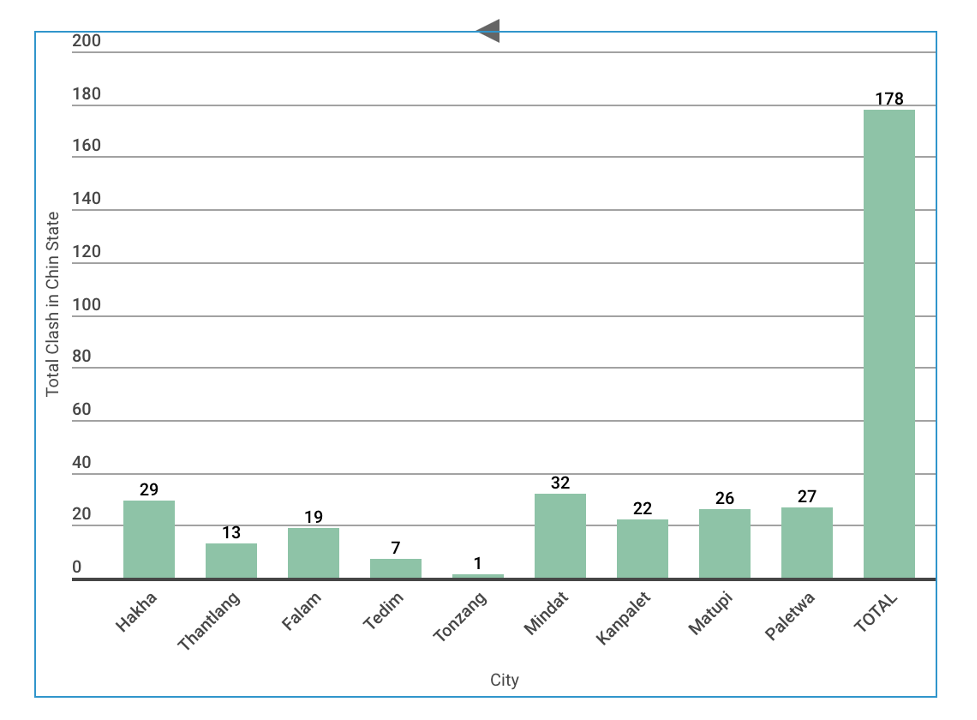Screen dimensions: 977x720
Task: Select the Total Clash in Chin State title
Action: pos(53,303)
